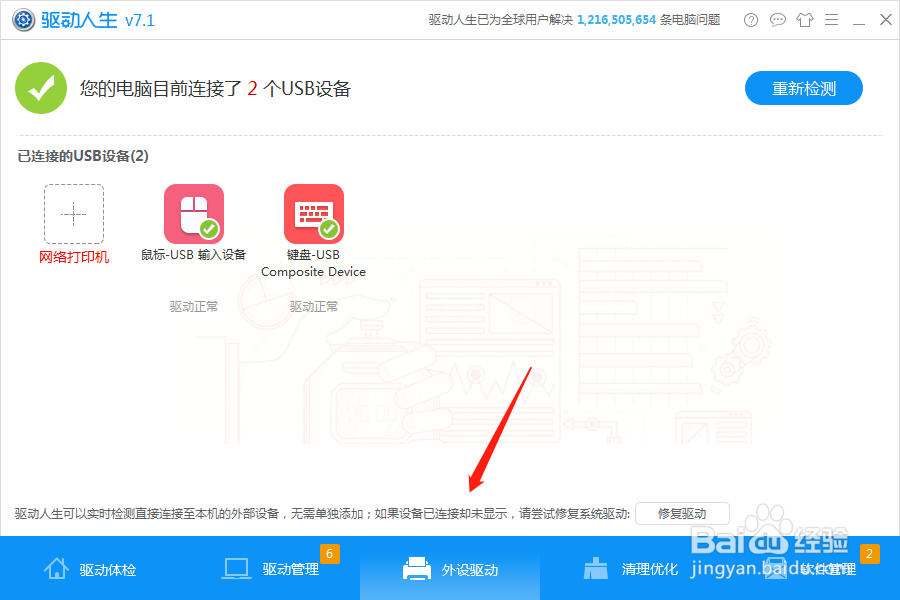900x600 pixels.
Task: Switch to the 软件管理 tab
Action: pyautogui.click(x=810, y=568)
